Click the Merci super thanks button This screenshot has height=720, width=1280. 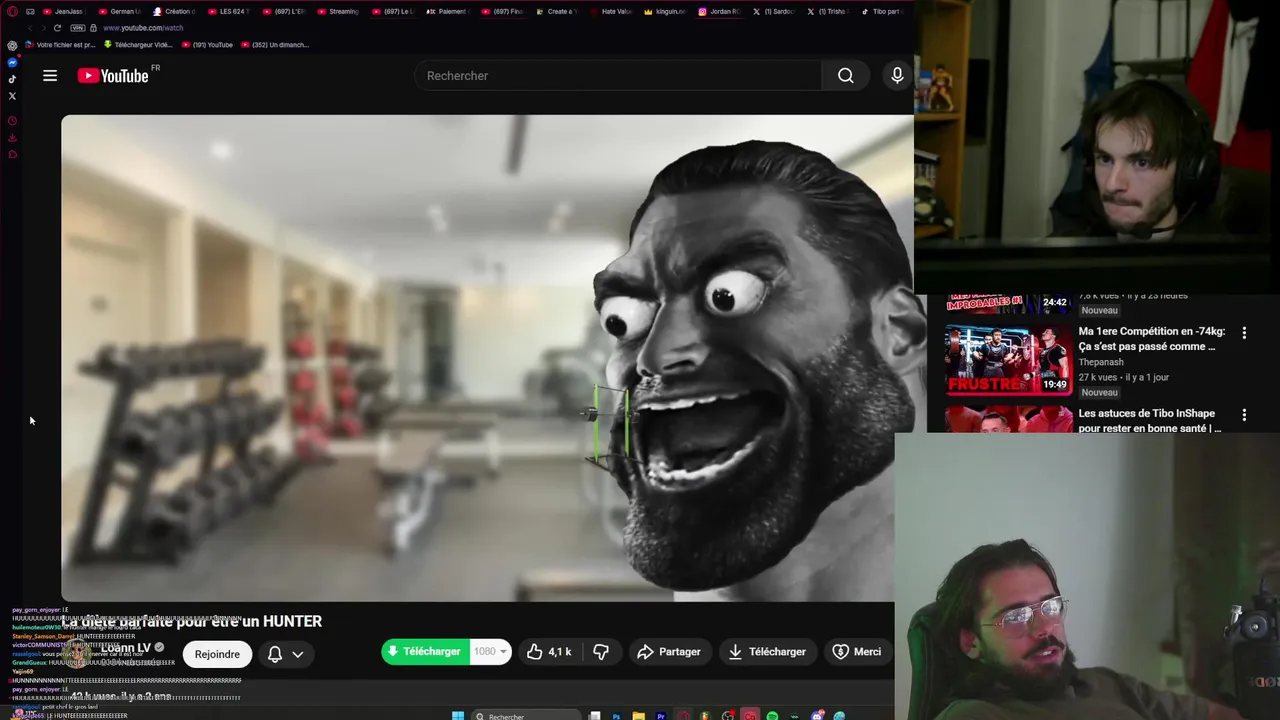857,652
